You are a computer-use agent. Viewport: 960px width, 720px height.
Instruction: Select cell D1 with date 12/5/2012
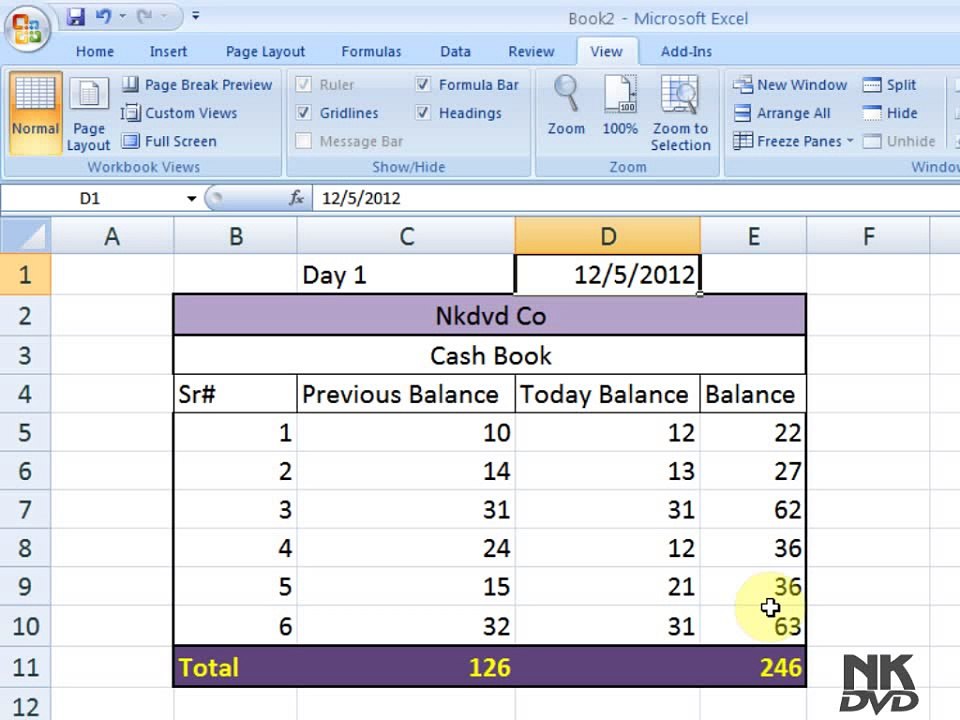[607, 275]
